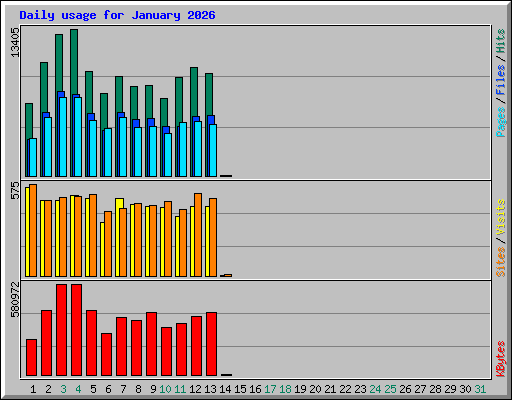Click green day 11 axis label
The width and height of the screenshot is (512, 400).
180,389
